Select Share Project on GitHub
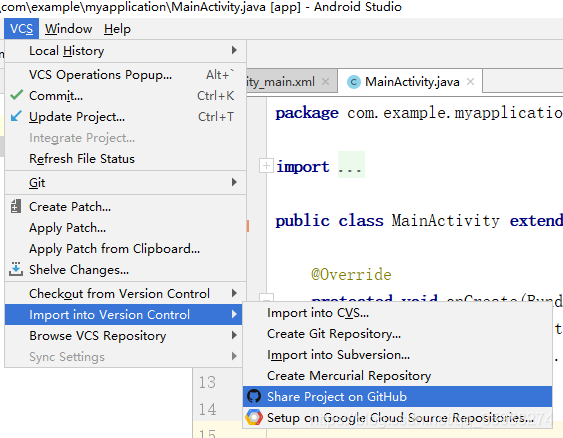563x438 pixels. [x=397, y=396]
